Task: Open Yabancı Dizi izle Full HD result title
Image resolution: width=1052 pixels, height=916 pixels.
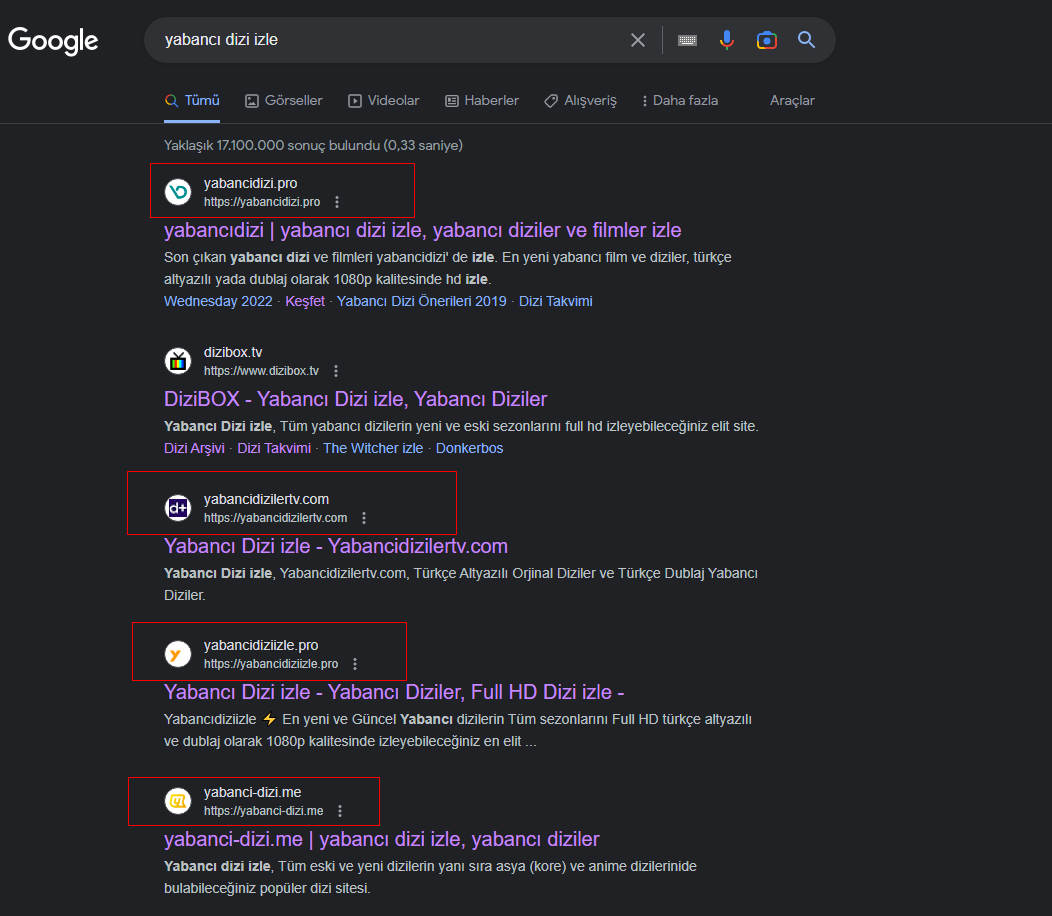Action: [x=394, y=692]
